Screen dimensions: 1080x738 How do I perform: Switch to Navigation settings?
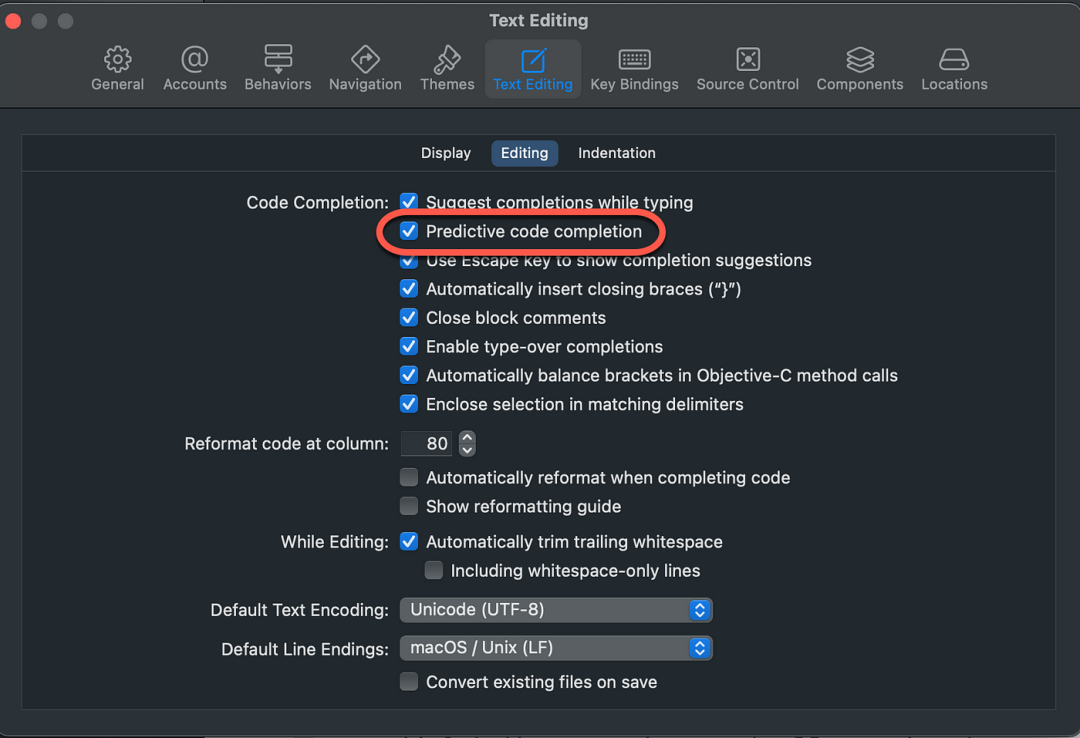(x=365, y=67)
